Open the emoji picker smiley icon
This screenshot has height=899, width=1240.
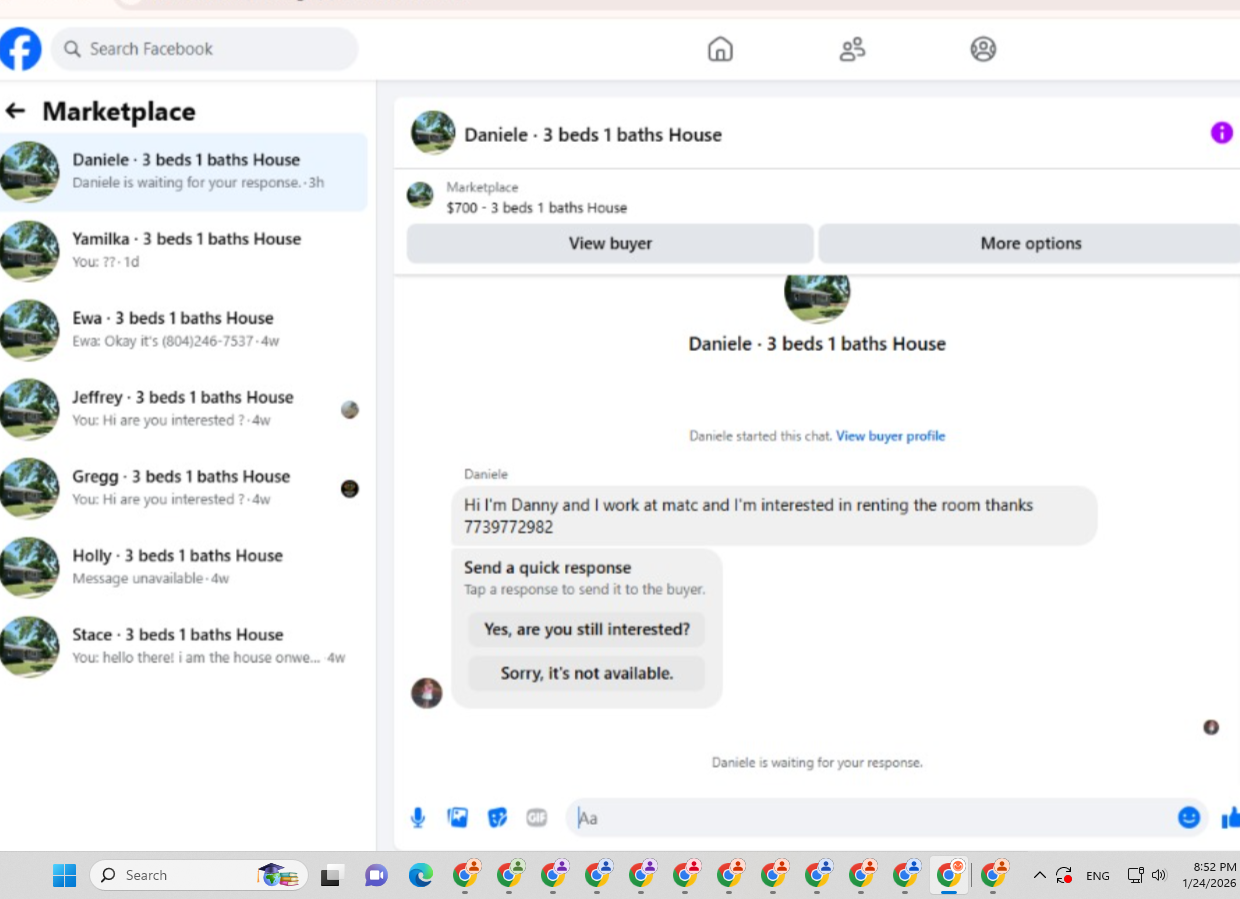click(1188, 818)
